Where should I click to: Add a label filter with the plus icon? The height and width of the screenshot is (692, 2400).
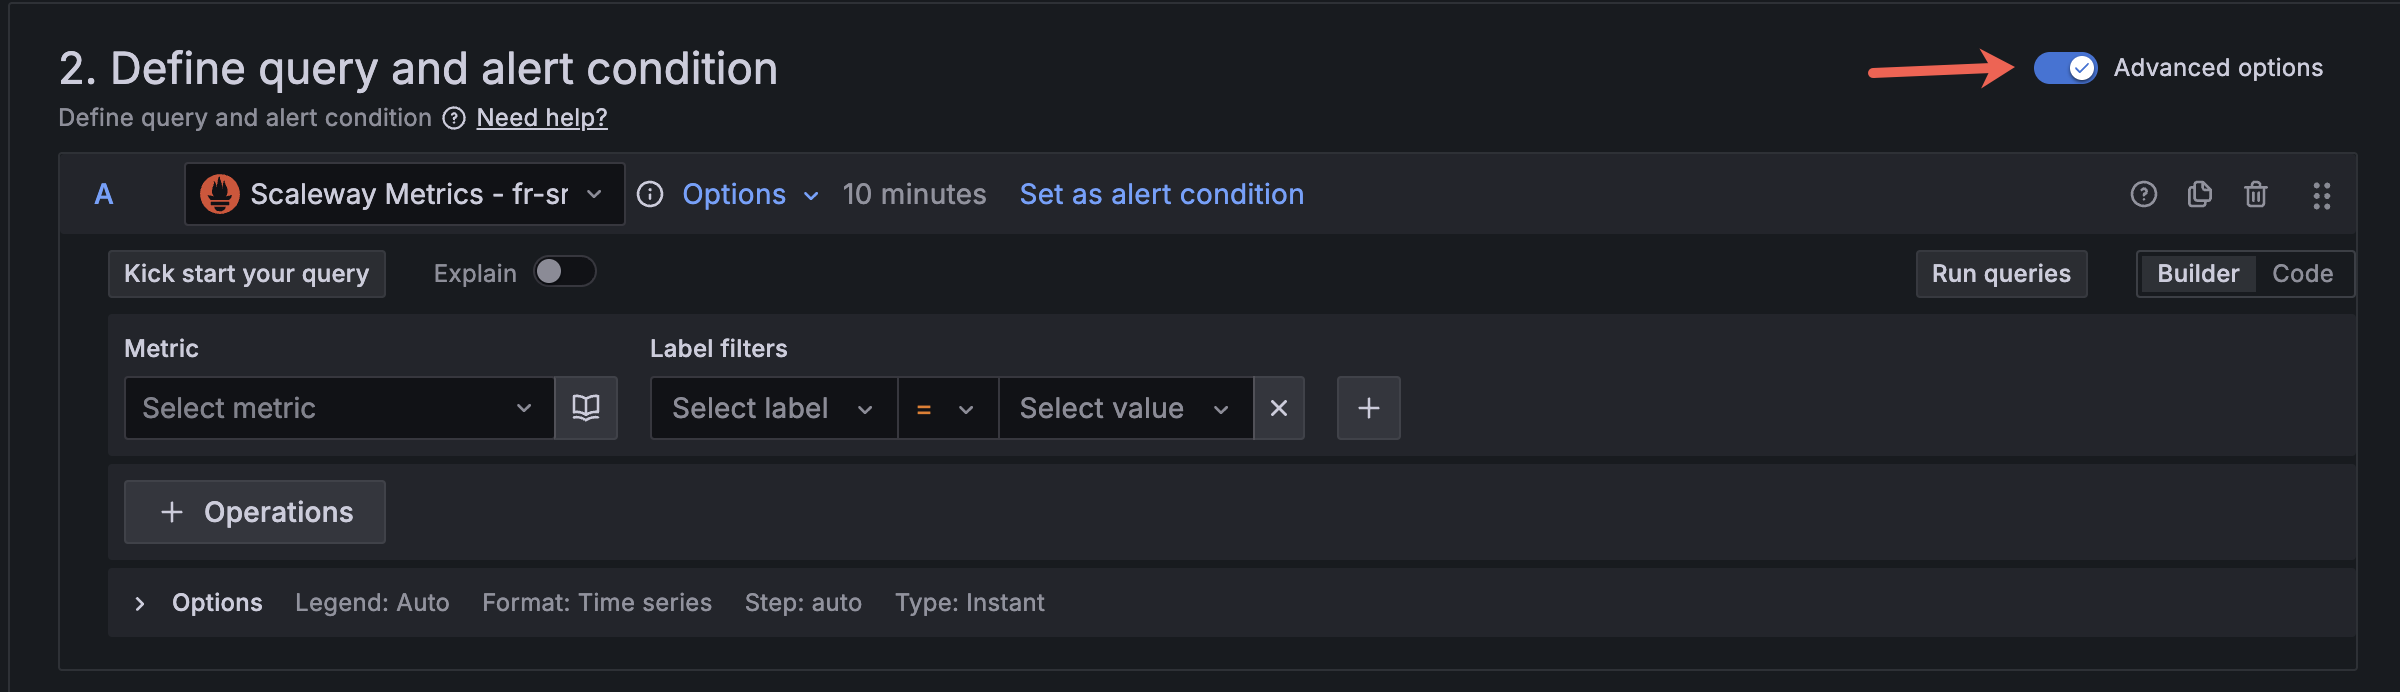pyautogui.click(x=1368, y=408)
